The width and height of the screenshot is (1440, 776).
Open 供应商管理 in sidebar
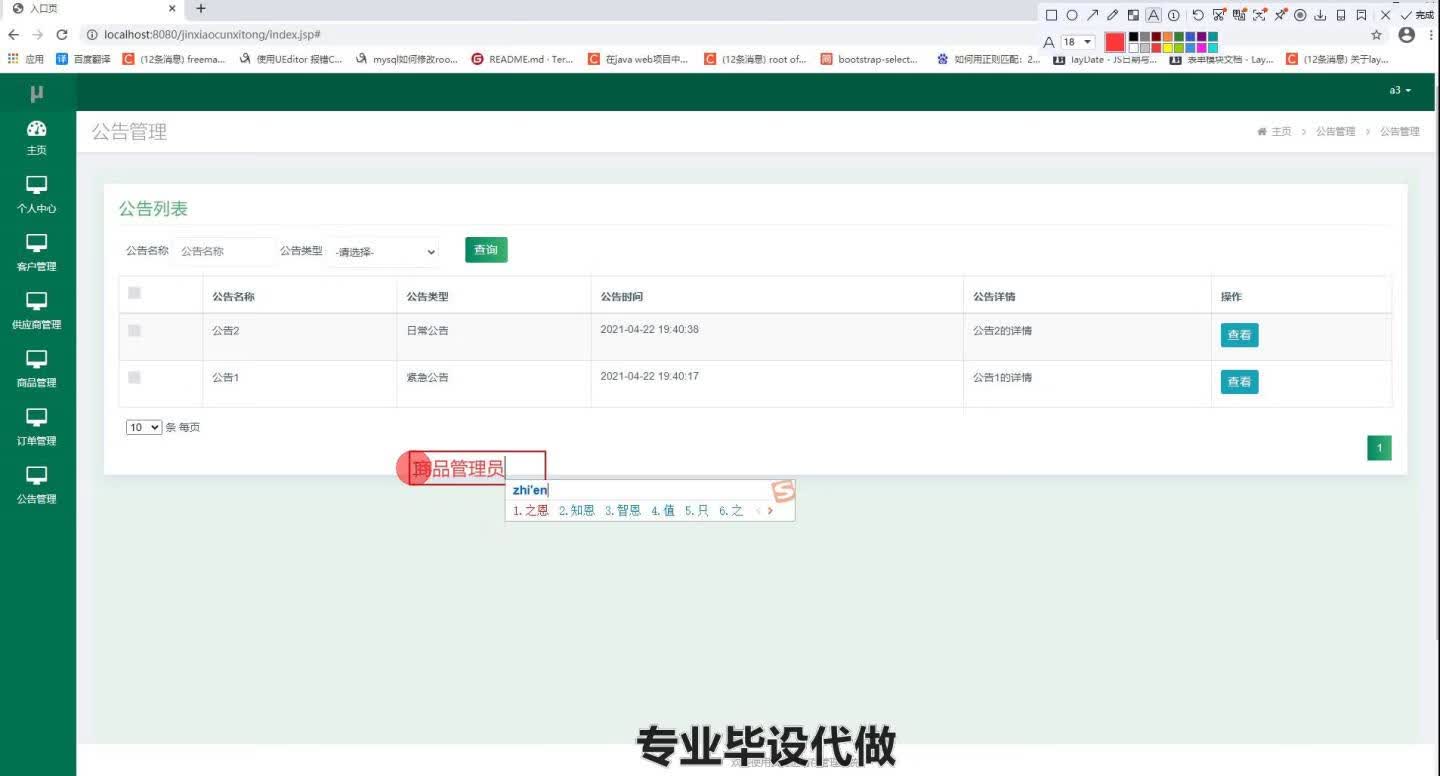37,311
